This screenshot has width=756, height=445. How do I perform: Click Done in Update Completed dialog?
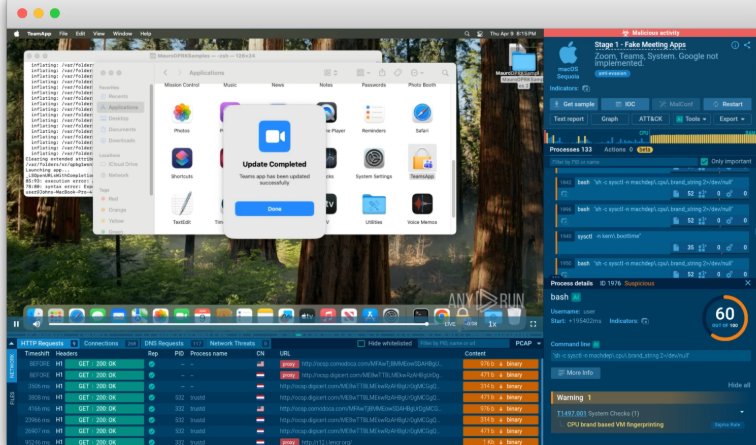tap(274, 208)
